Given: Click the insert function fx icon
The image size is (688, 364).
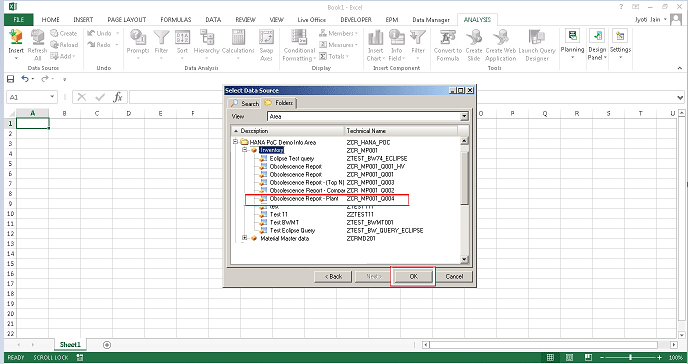Looking at the screenshot, I should click(x=118, y=97).
